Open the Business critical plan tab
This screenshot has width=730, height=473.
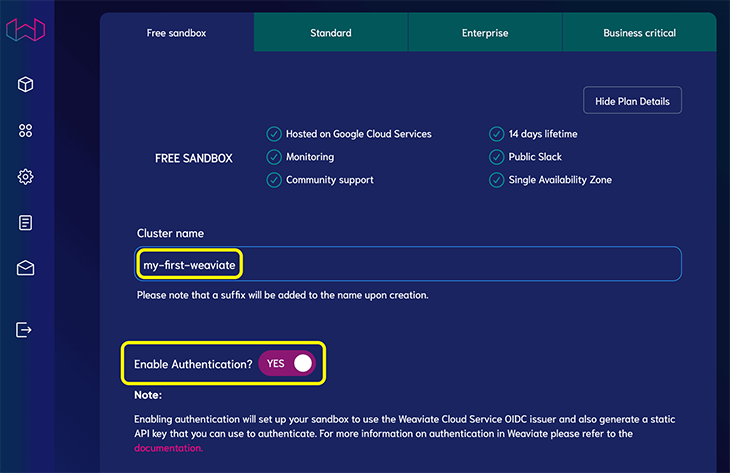639,33
